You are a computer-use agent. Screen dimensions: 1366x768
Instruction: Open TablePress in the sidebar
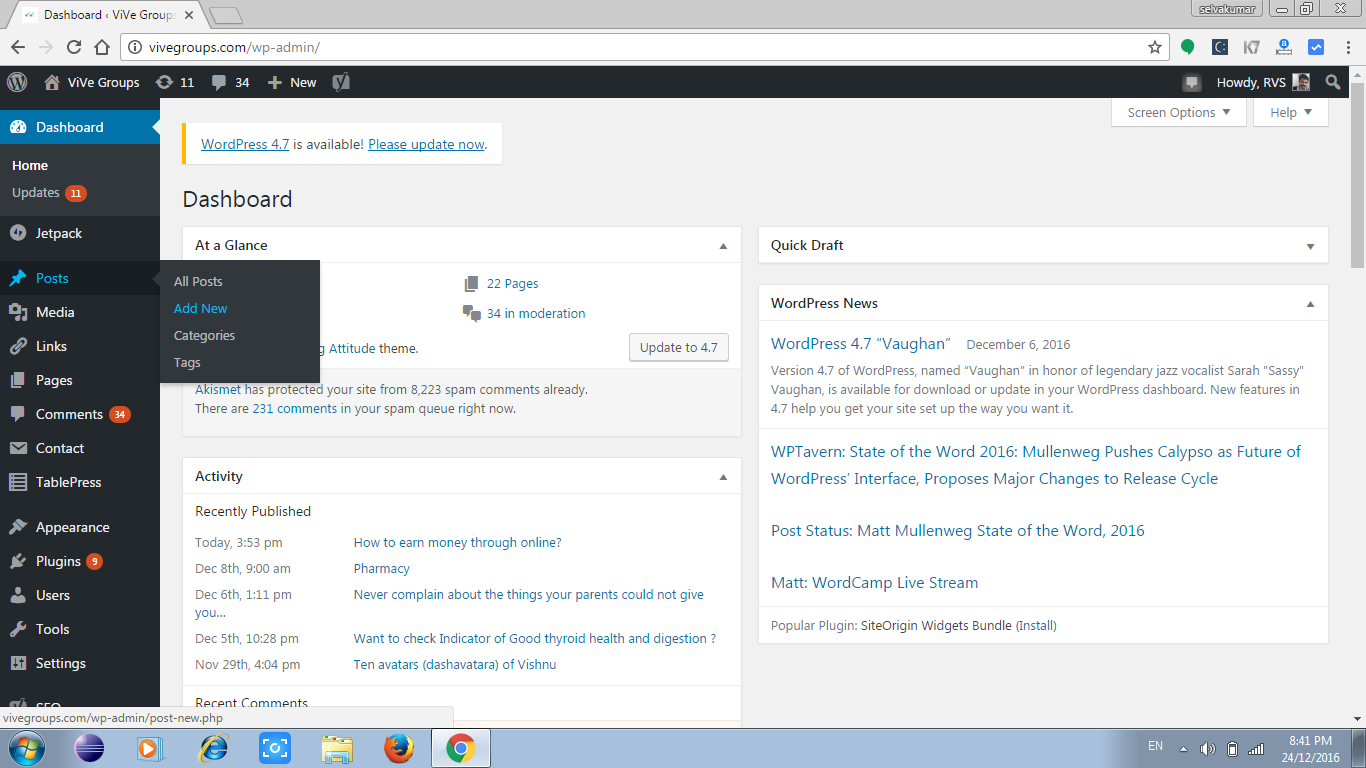tap(80, 482)
